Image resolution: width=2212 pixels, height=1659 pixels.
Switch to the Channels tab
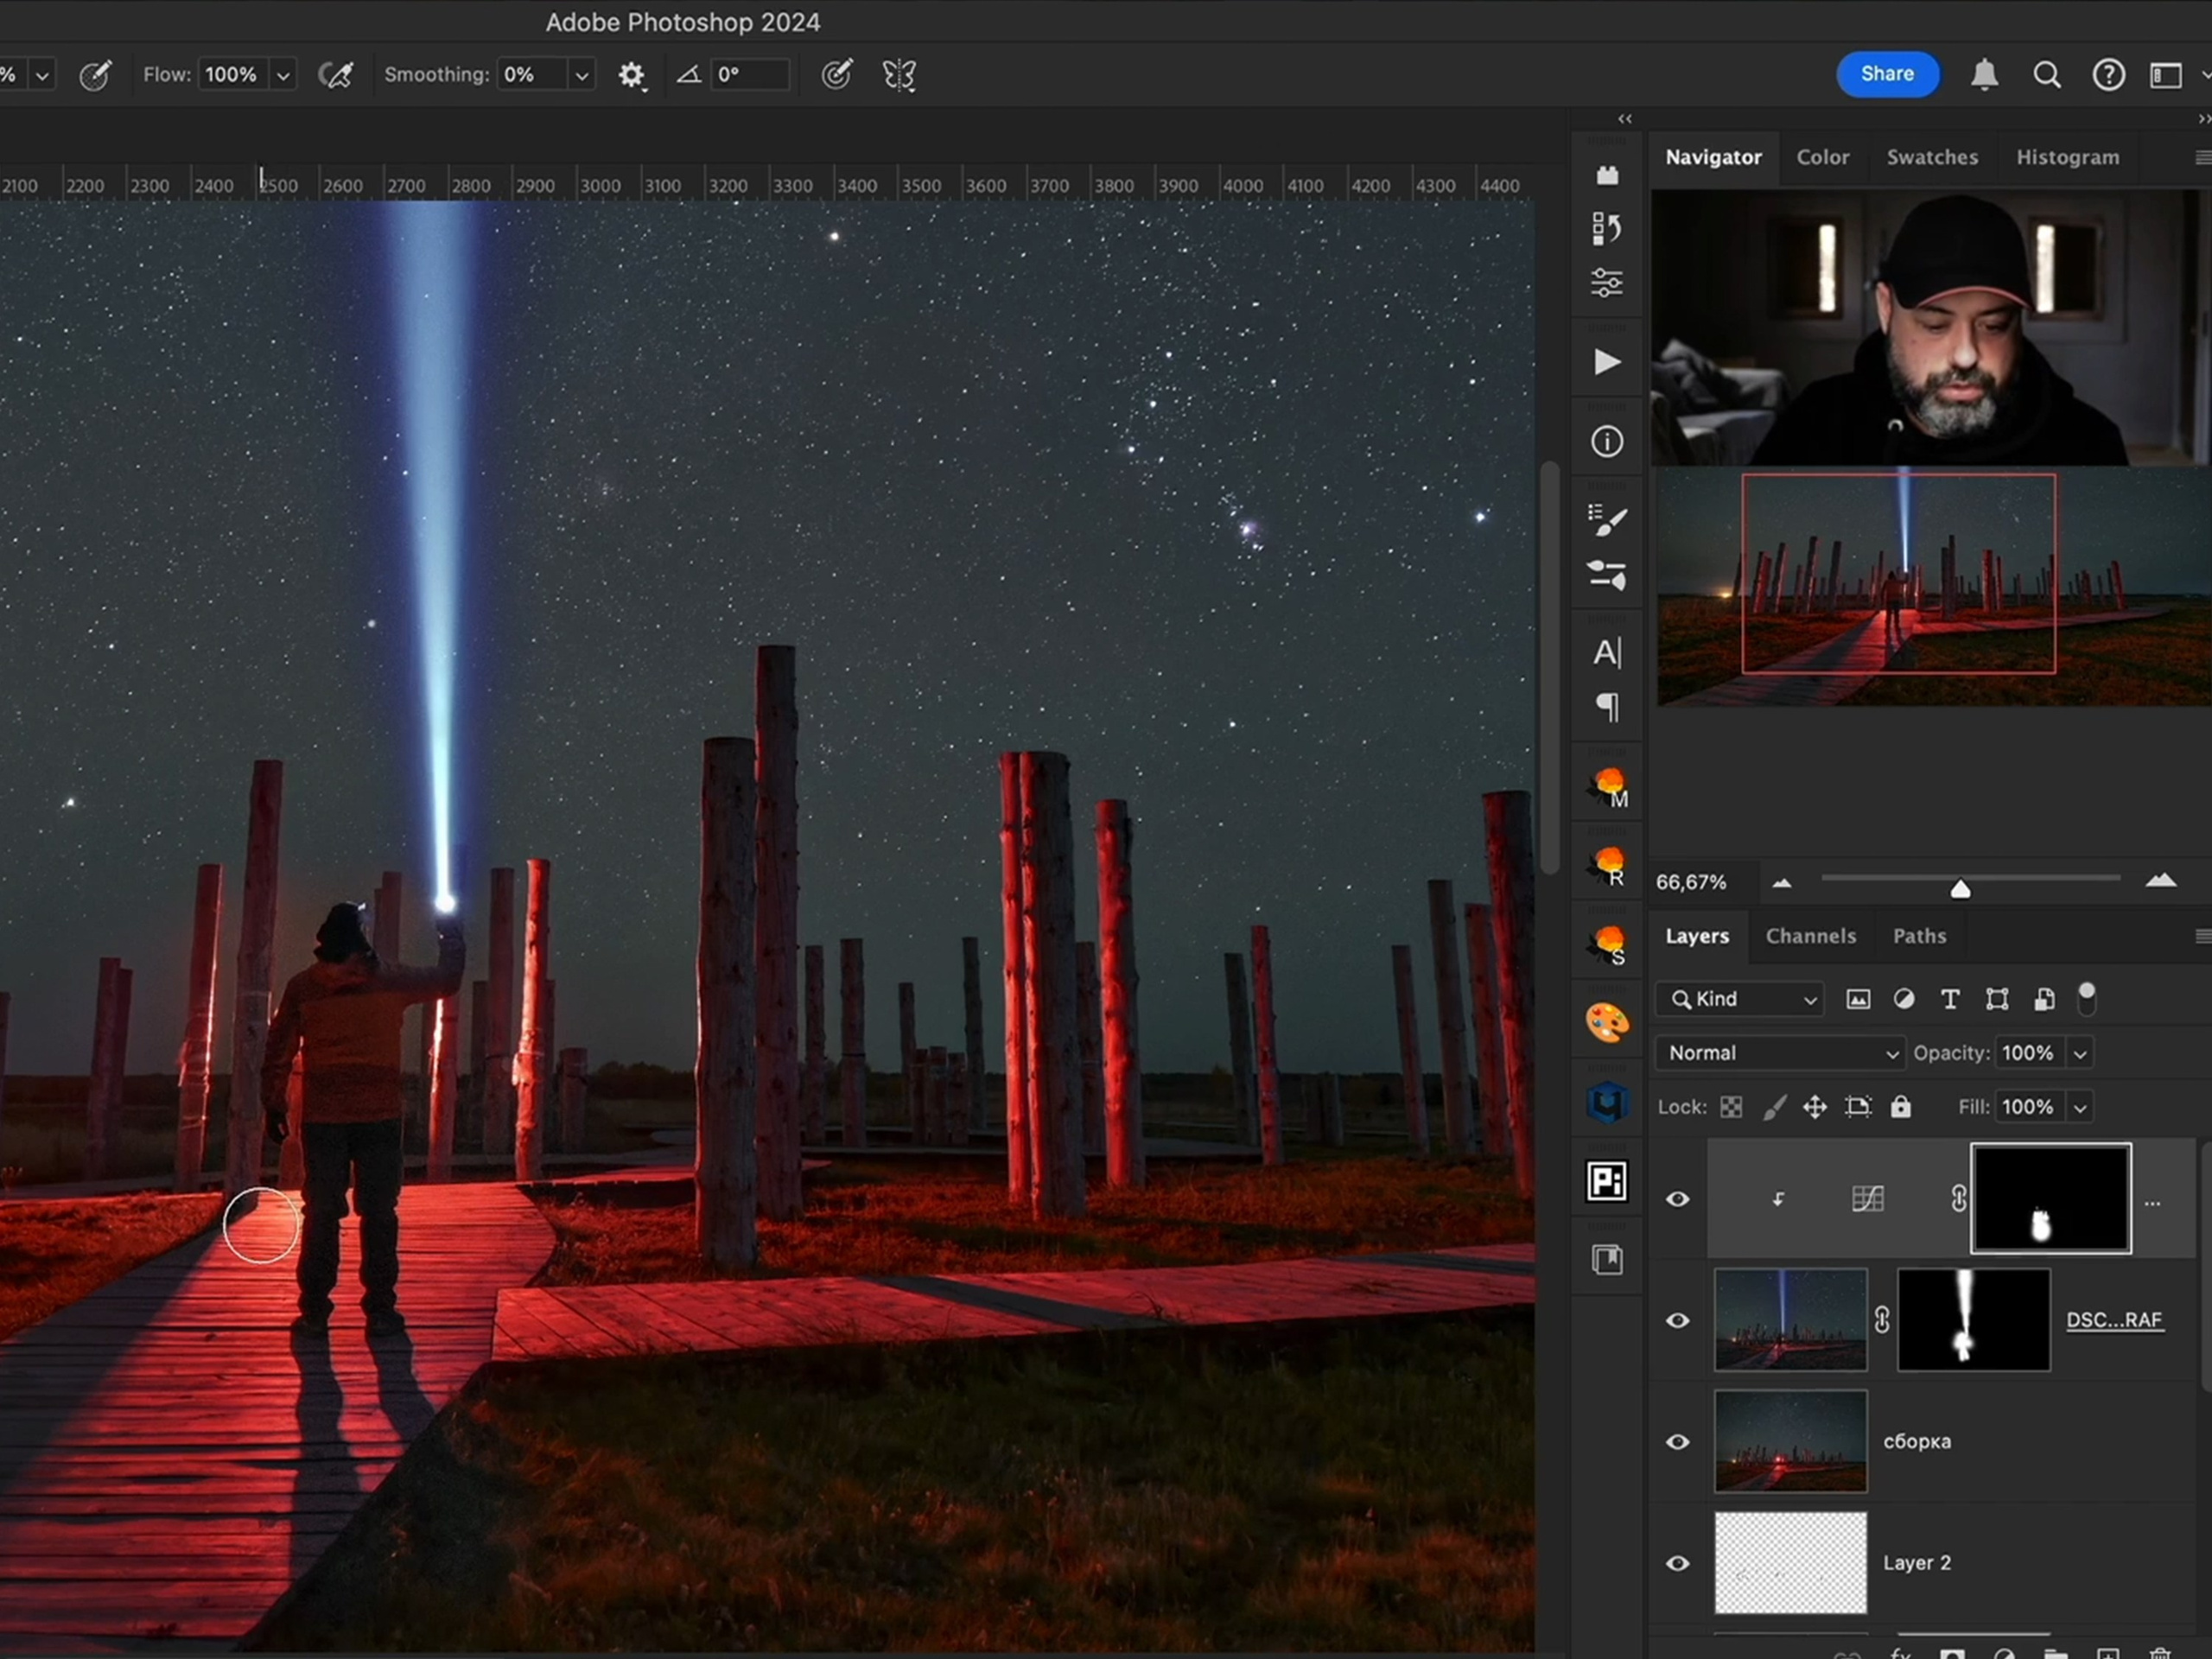point(1810,936)
